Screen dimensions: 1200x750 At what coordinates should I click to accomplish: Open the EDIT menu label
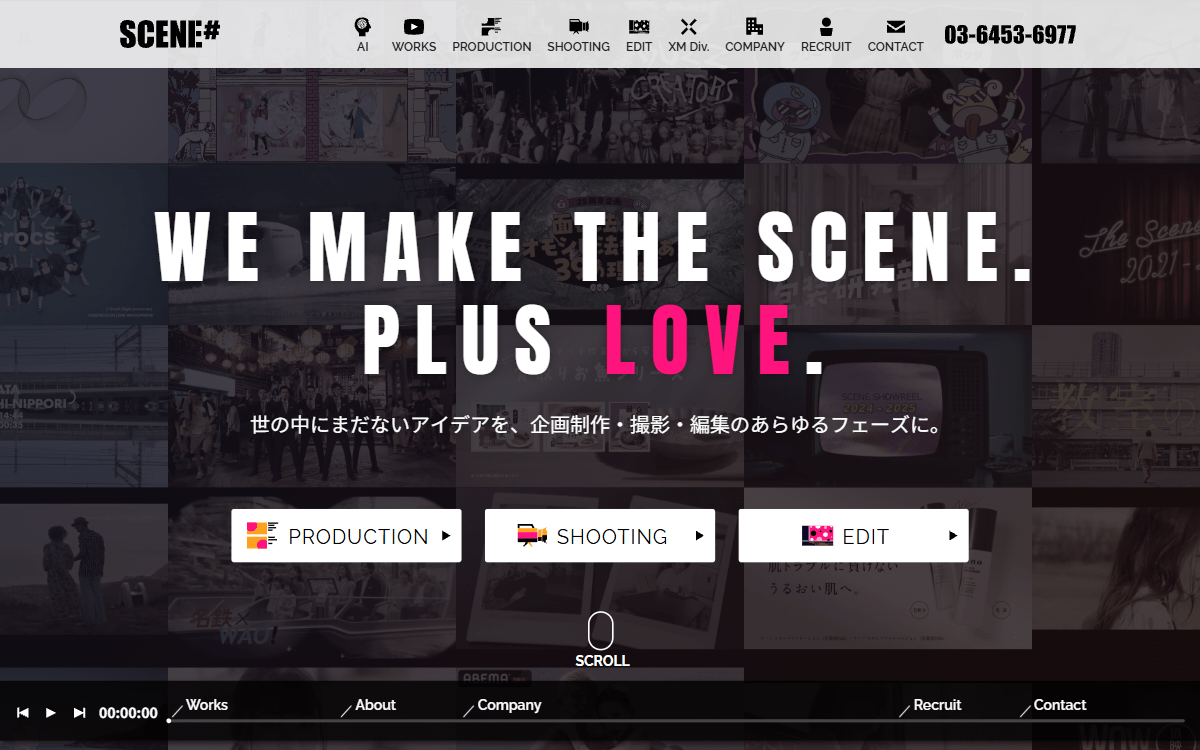[639, 47]
